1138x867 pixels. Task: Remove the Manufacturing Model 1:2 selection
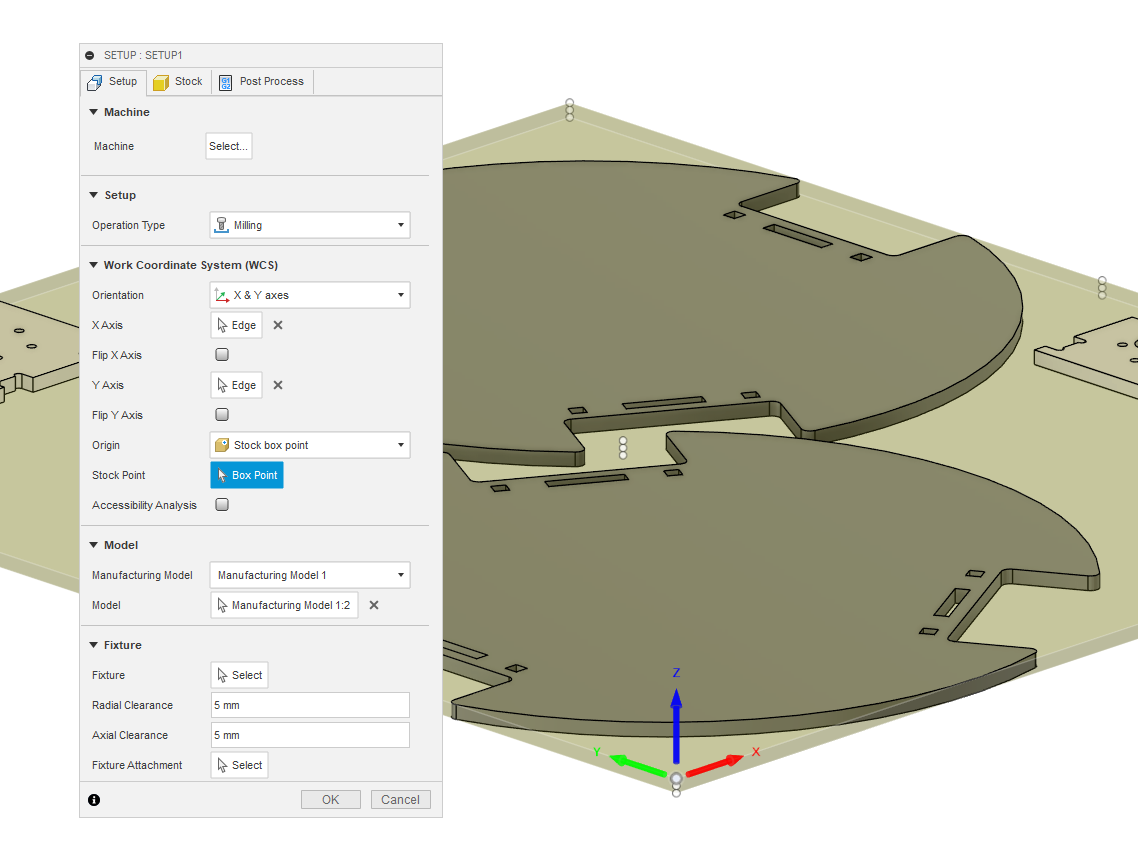tap(374, 605)
